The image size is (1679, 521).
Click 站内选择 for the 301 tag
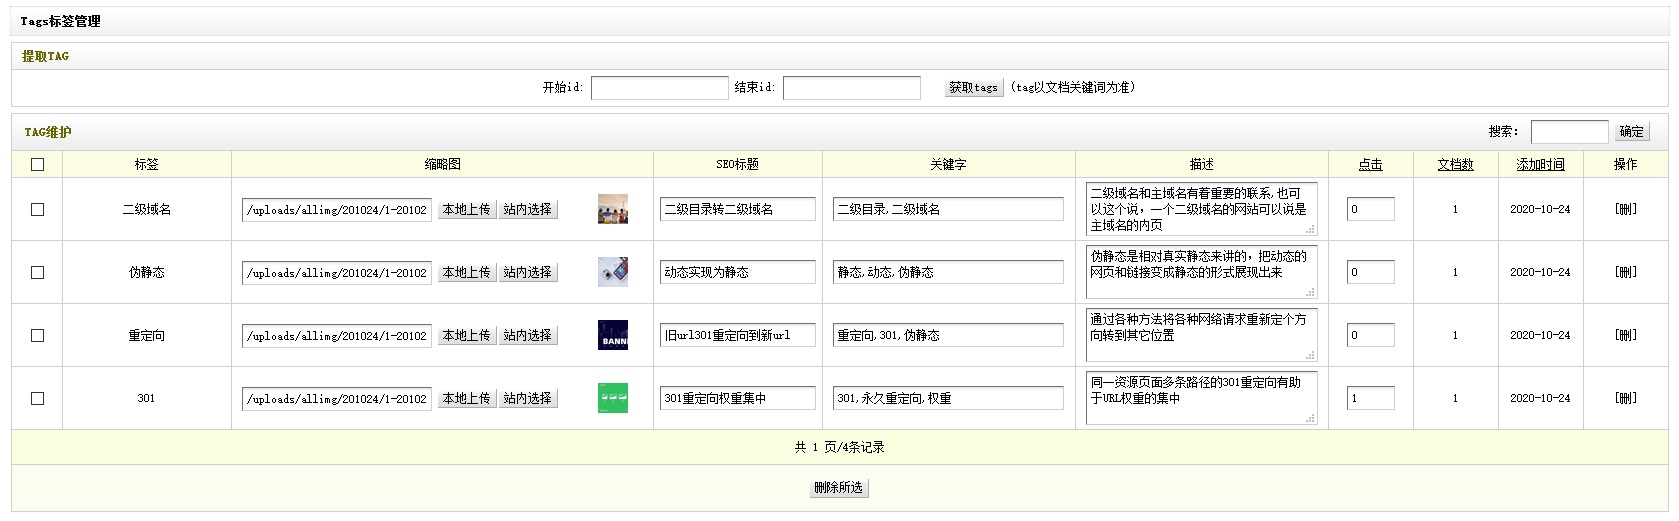pos(527,398)
